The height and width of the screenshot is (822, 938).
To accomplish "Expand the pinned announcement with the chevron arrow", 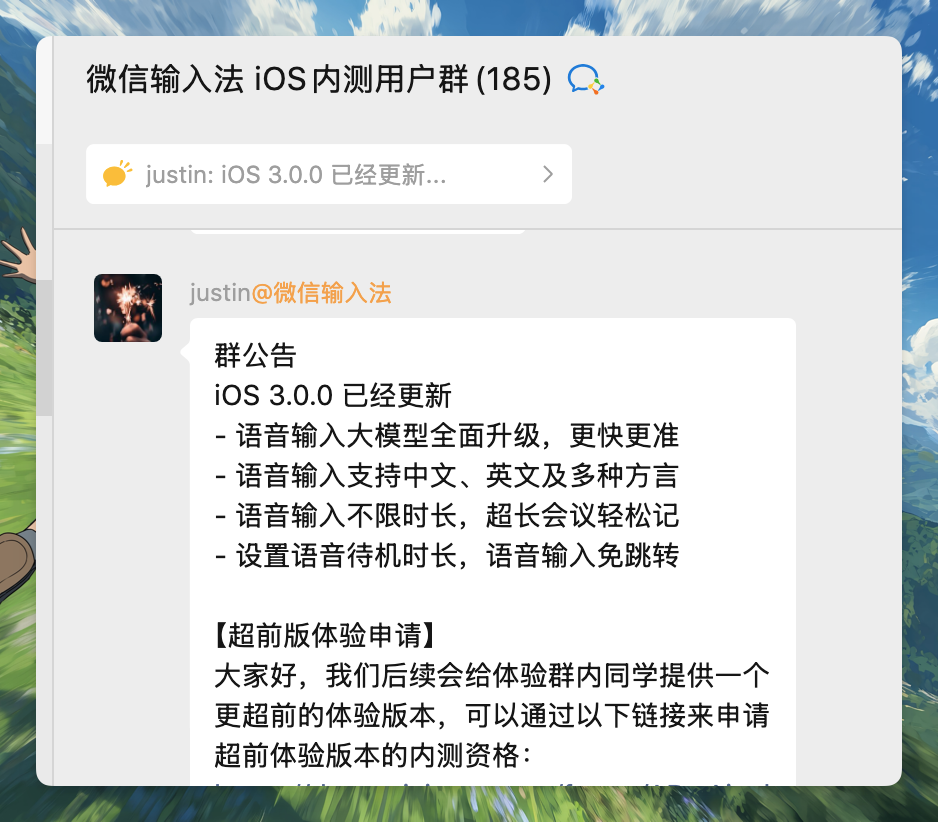I will coord(547,174).
